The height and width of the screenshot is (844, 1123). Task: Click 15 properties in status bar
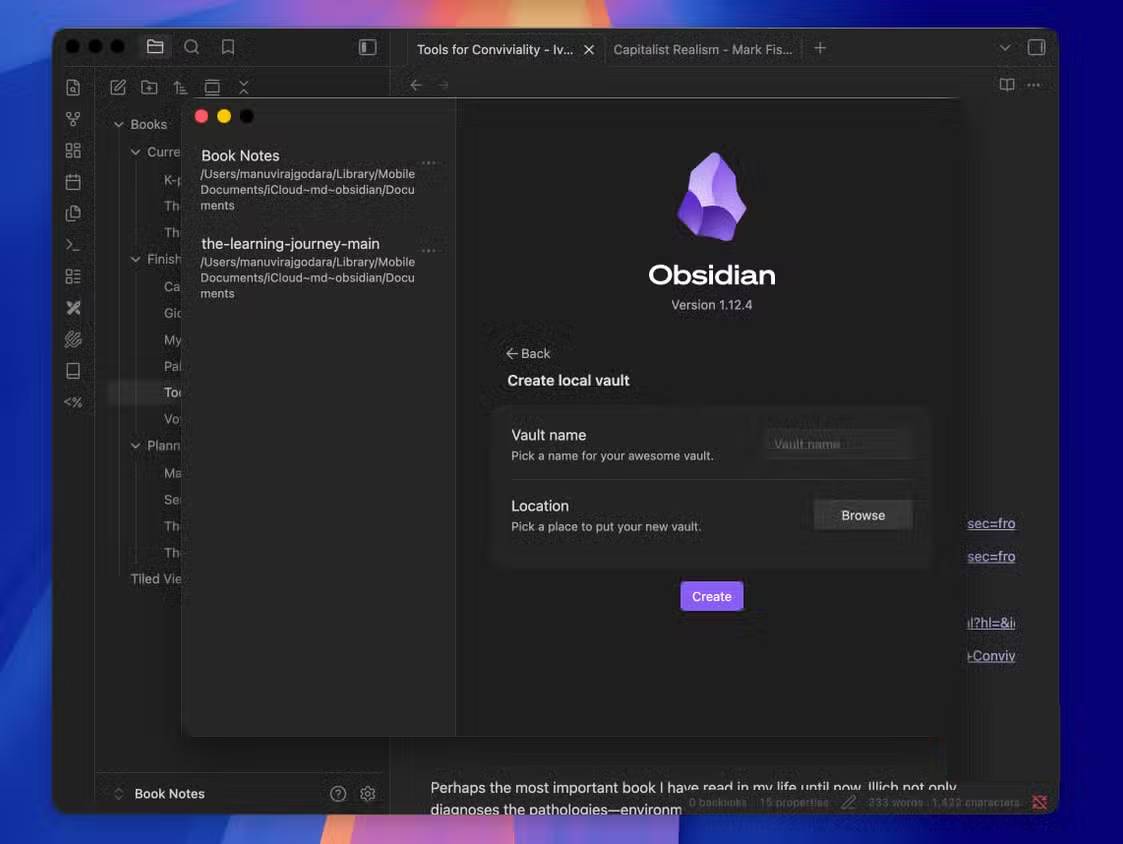(794, 802)
